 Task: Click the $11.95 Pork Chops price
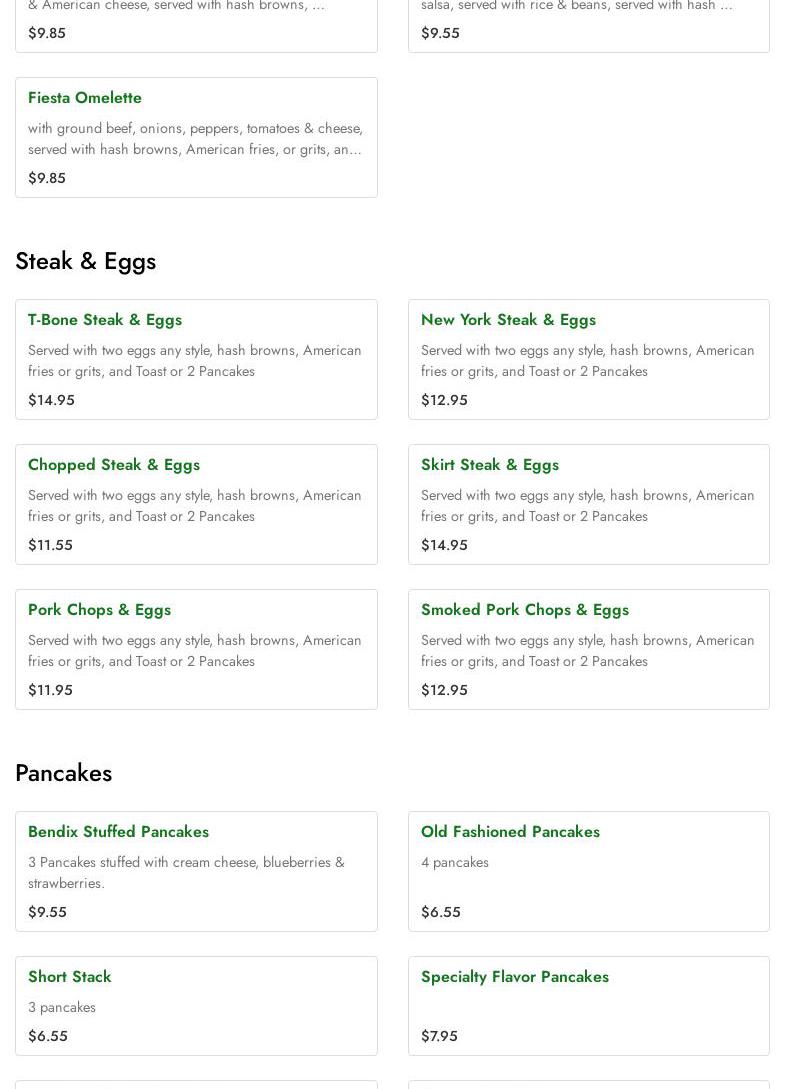[50, 690]
